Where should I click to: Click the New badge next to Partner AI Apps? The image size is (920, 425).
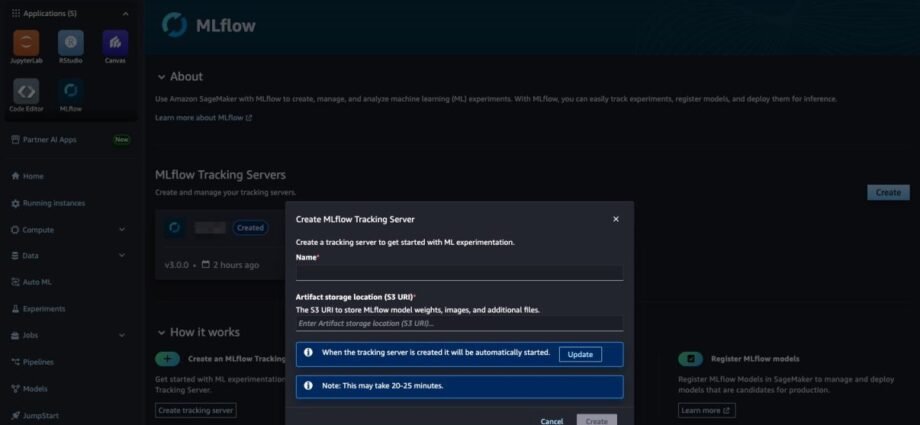pyautogui.click(x=121, y=140)
